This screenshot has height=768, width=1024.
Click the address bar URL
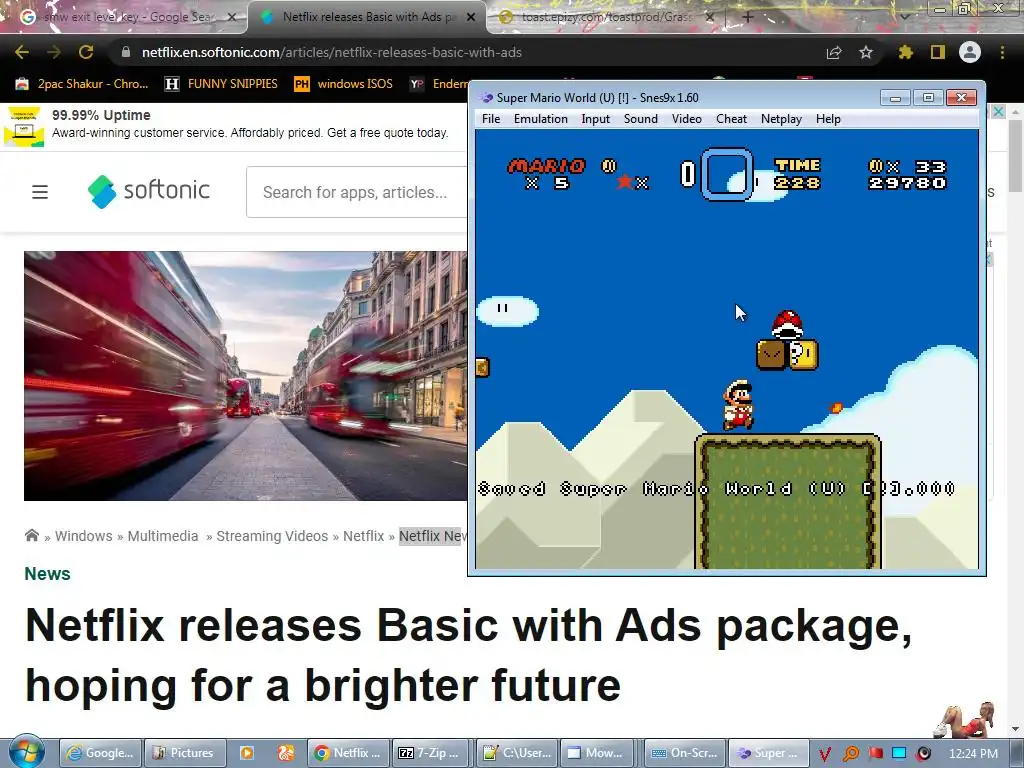pos(332,52)
